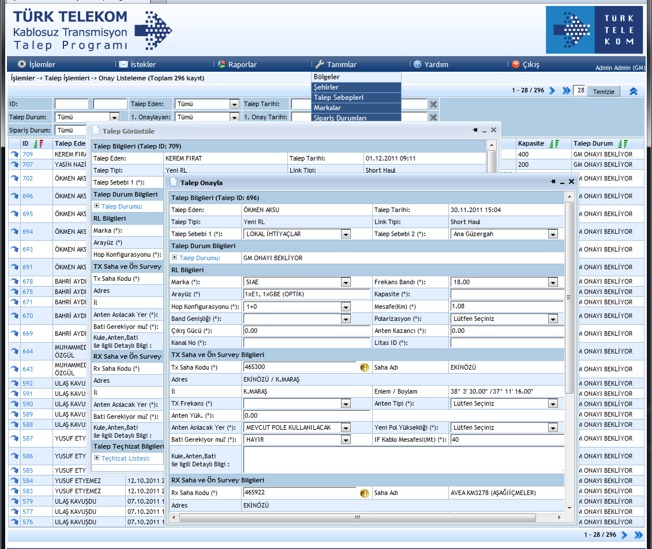The image size is (652, 549).
Task: Click the Çıkış menu item
Action: (x=526, y=64)
